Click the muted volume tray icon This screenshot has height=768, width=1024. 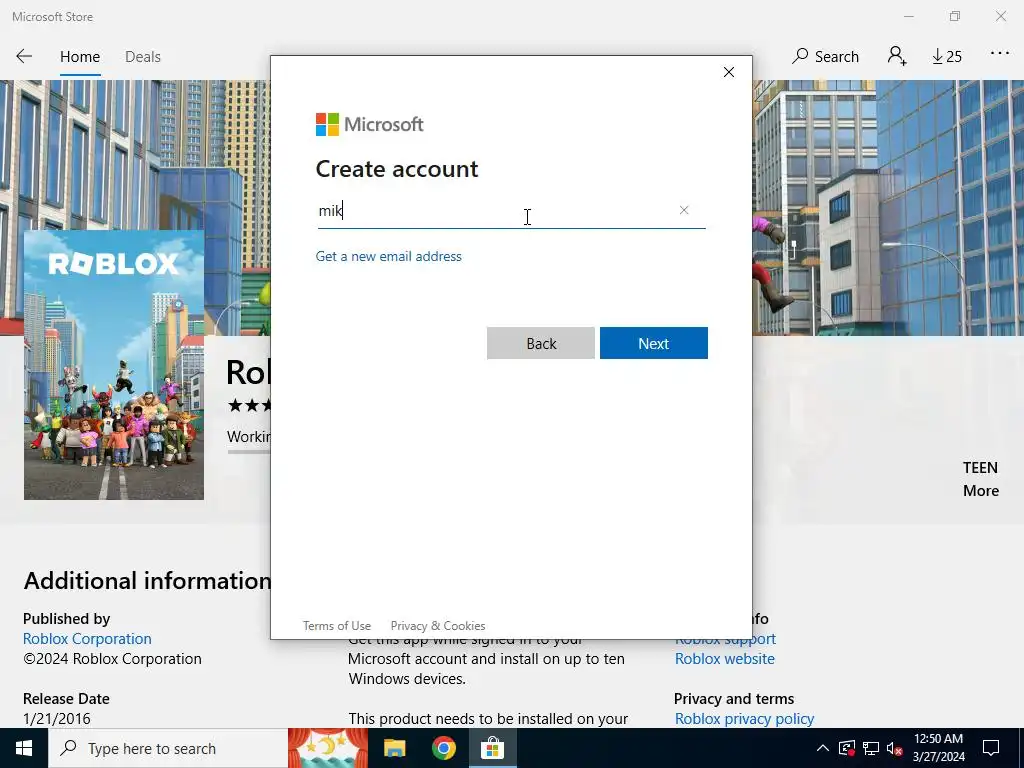(895, 748)
